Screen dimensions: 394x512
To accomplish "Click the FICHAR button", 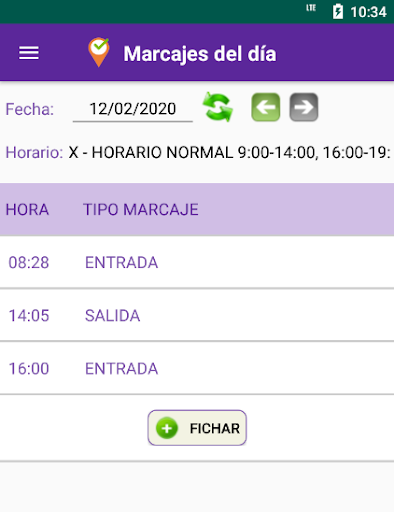I will 197,428.
